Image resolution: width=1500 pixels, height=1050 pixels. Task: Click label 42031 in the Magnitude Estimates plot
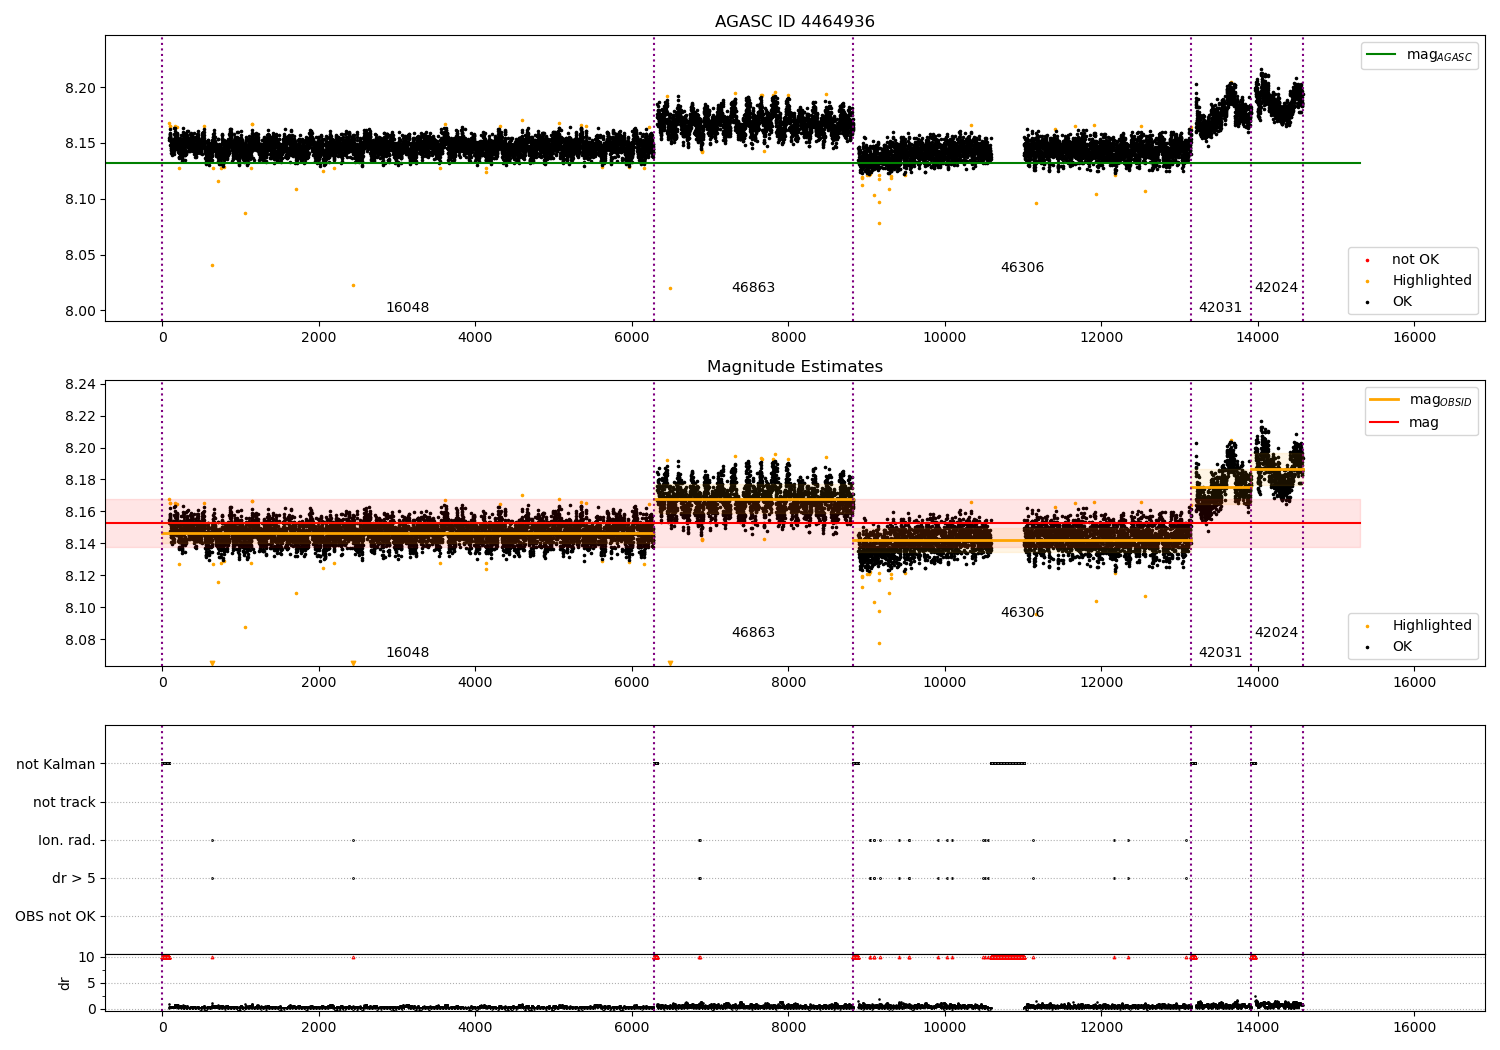point(1220,653)
